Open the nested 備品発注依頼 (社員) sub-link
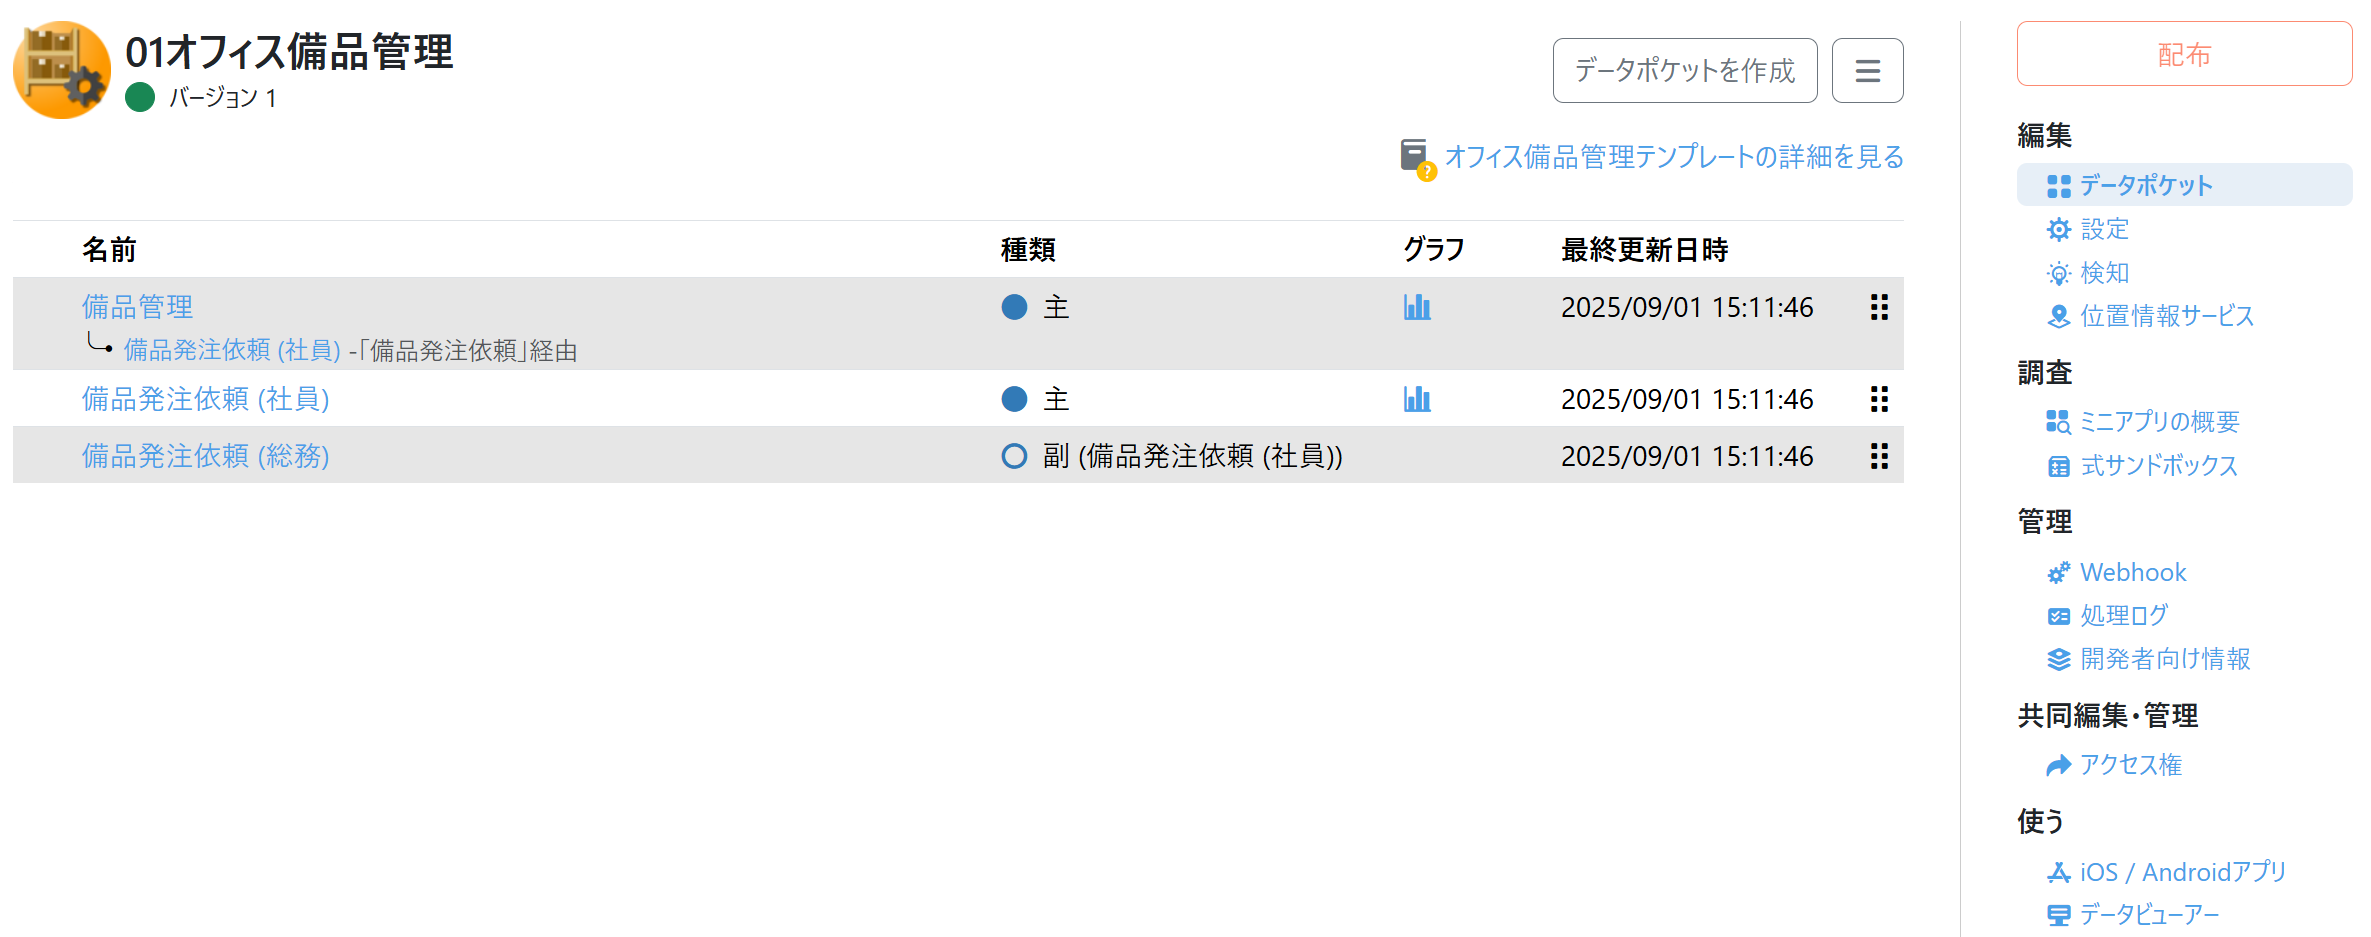Viewport: 2371px width, 937px height. coord(232,350)
